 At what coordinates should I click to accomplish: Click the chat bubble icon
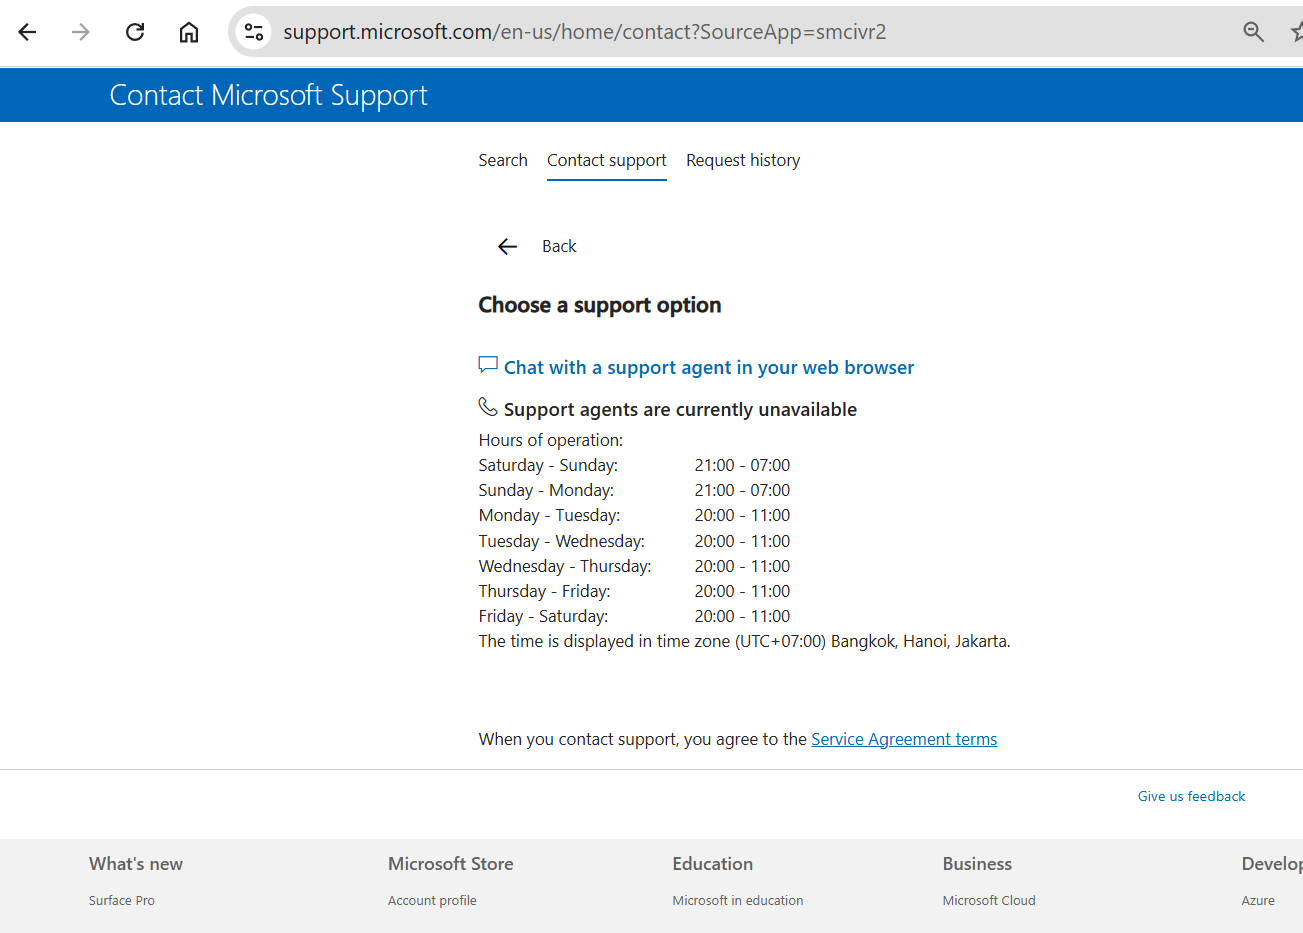pos(488,365)
